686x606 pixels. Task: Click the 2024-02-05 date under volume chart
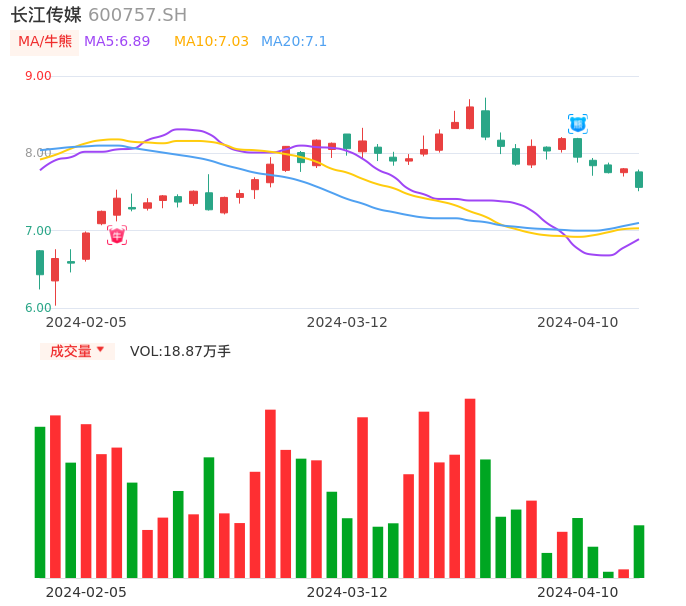(86, 592)
